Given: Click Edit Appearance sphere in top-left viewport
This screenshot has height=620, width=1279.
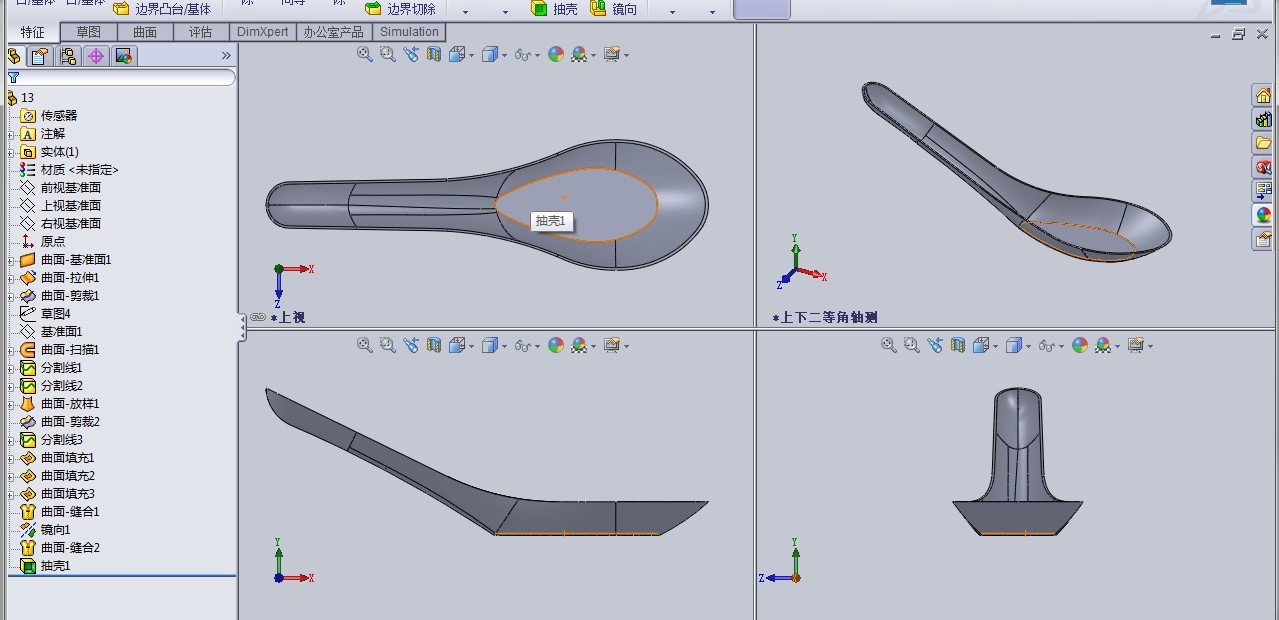Looking at the screenshot, I should pos(556,54).
